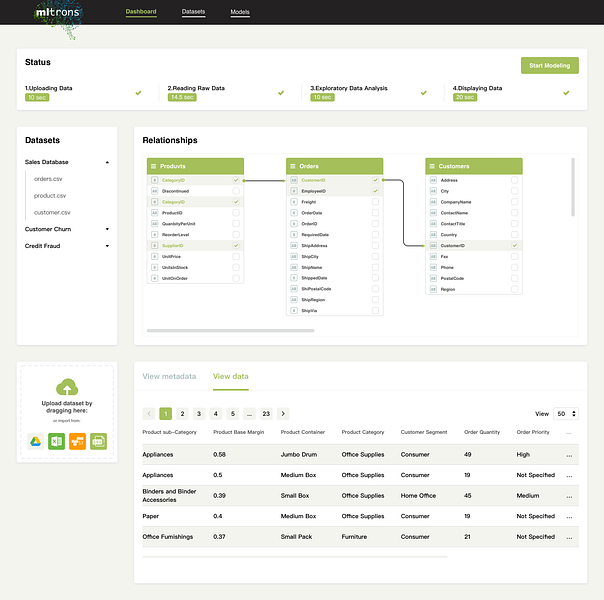Image resolution: width=604 pixels, height=600 pixels.
Task: Click the Relationships vertical scrollbar
Action: tap(573, 187)
